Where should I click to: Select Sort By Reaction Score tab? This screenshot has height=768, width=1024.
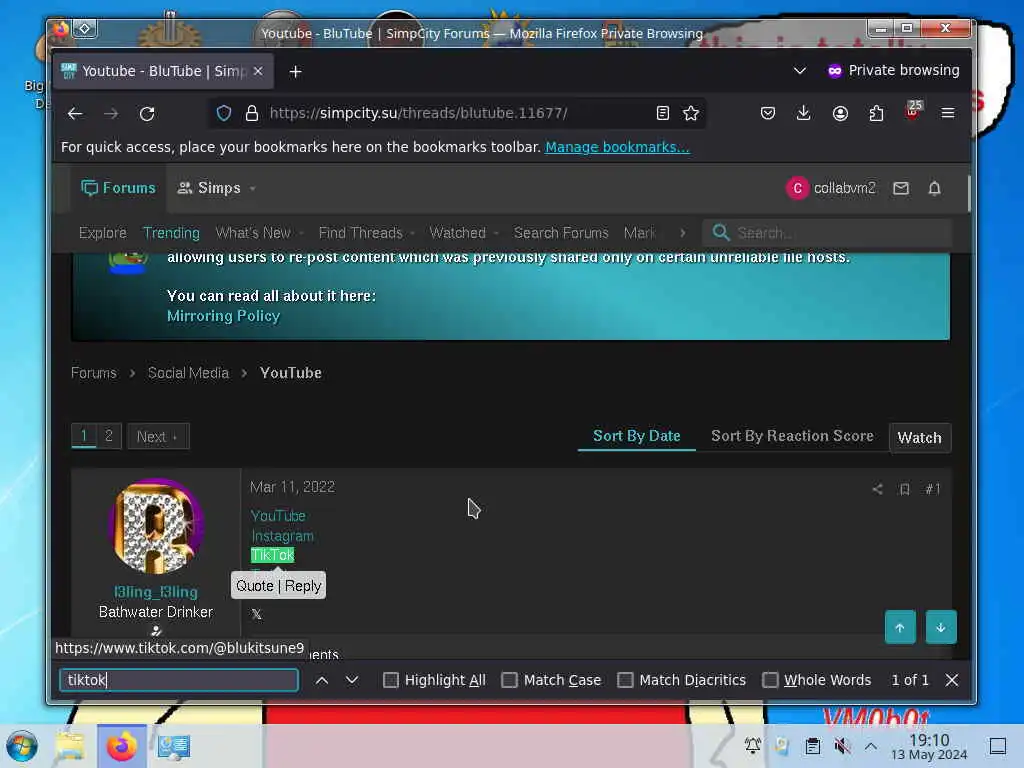click(x=792, y=436)
